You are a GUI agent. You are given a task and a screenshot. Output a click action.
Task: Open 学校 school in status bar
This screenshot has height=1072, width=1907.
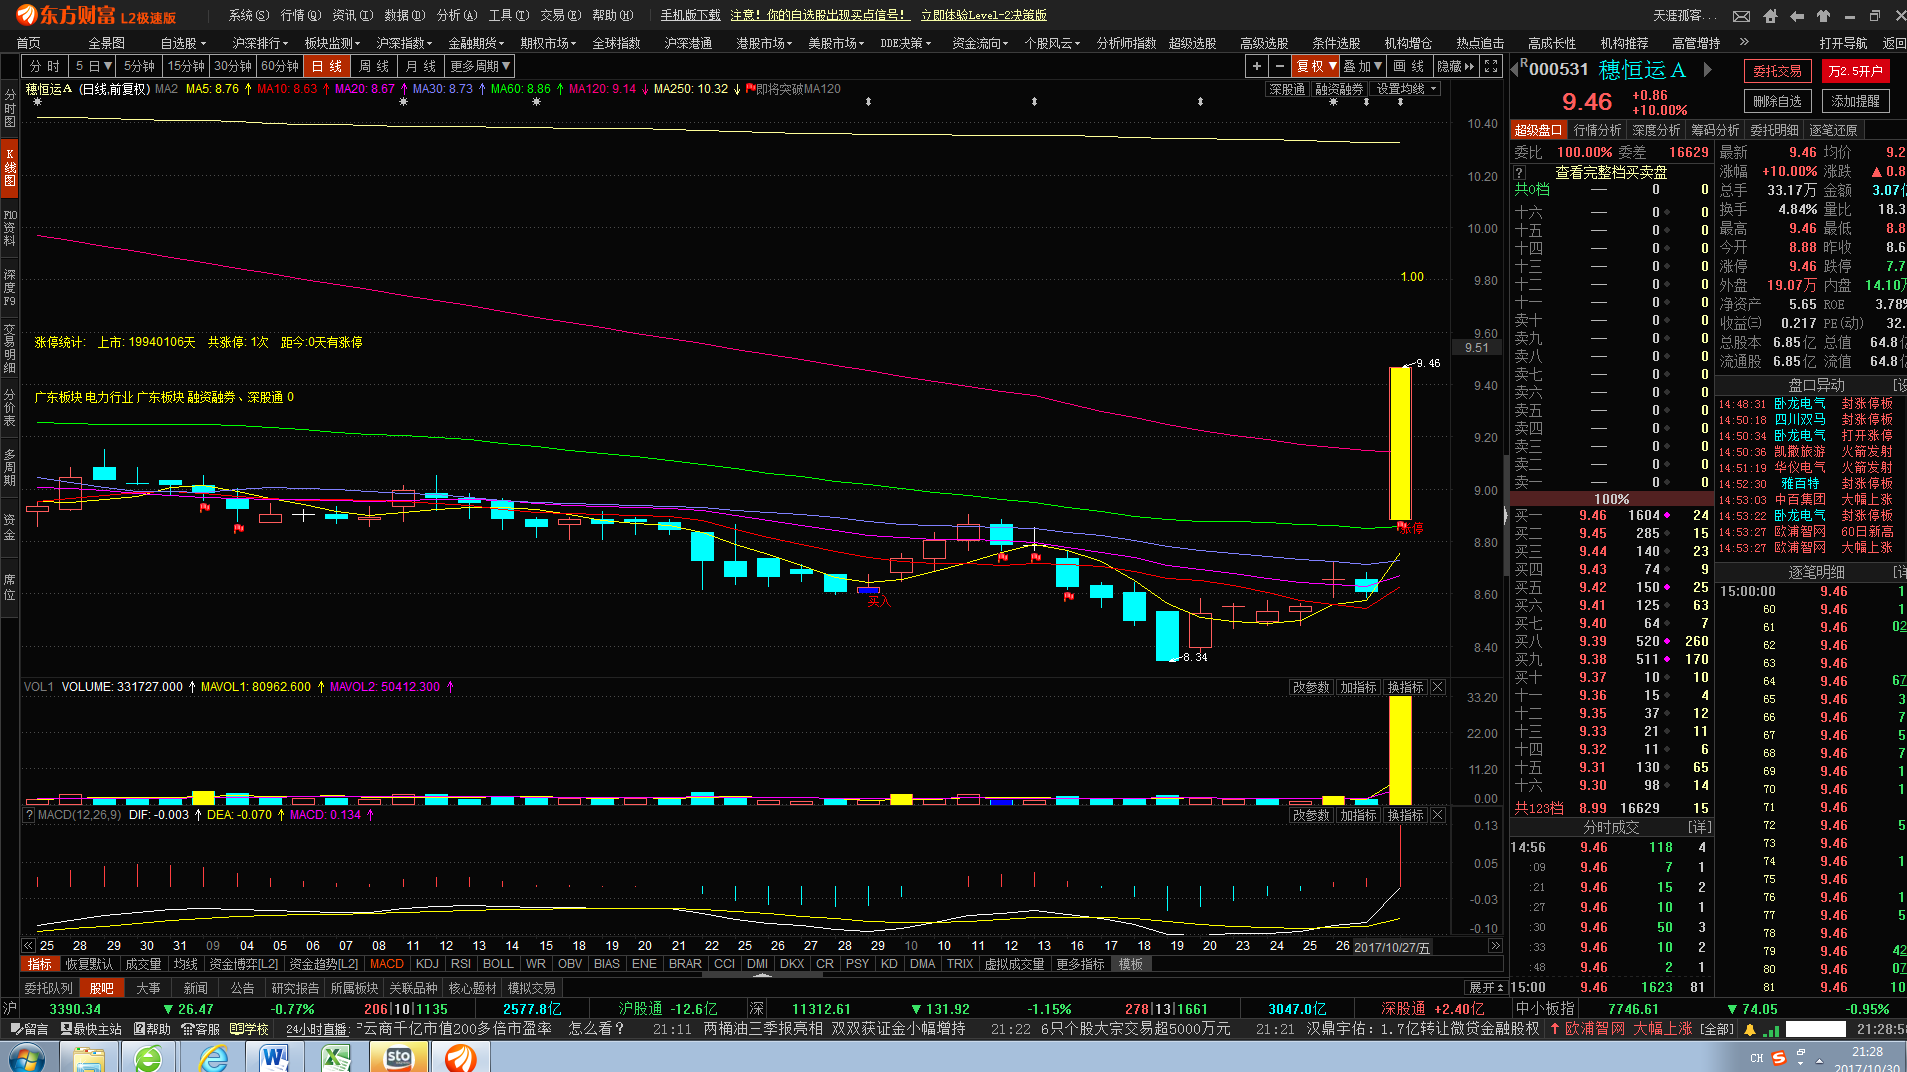click(249, 1028)
